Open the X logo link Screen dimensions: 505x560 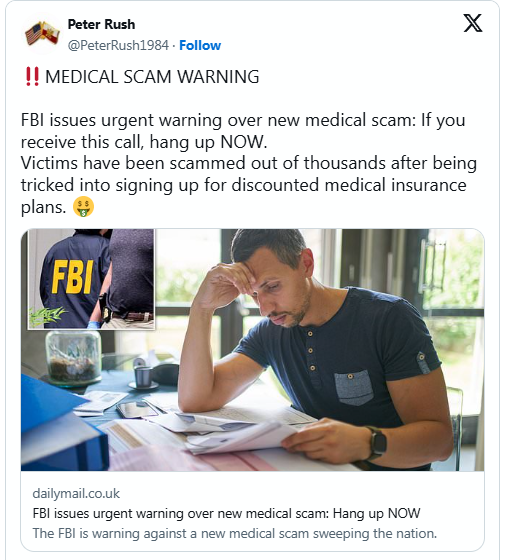[473, 23]
